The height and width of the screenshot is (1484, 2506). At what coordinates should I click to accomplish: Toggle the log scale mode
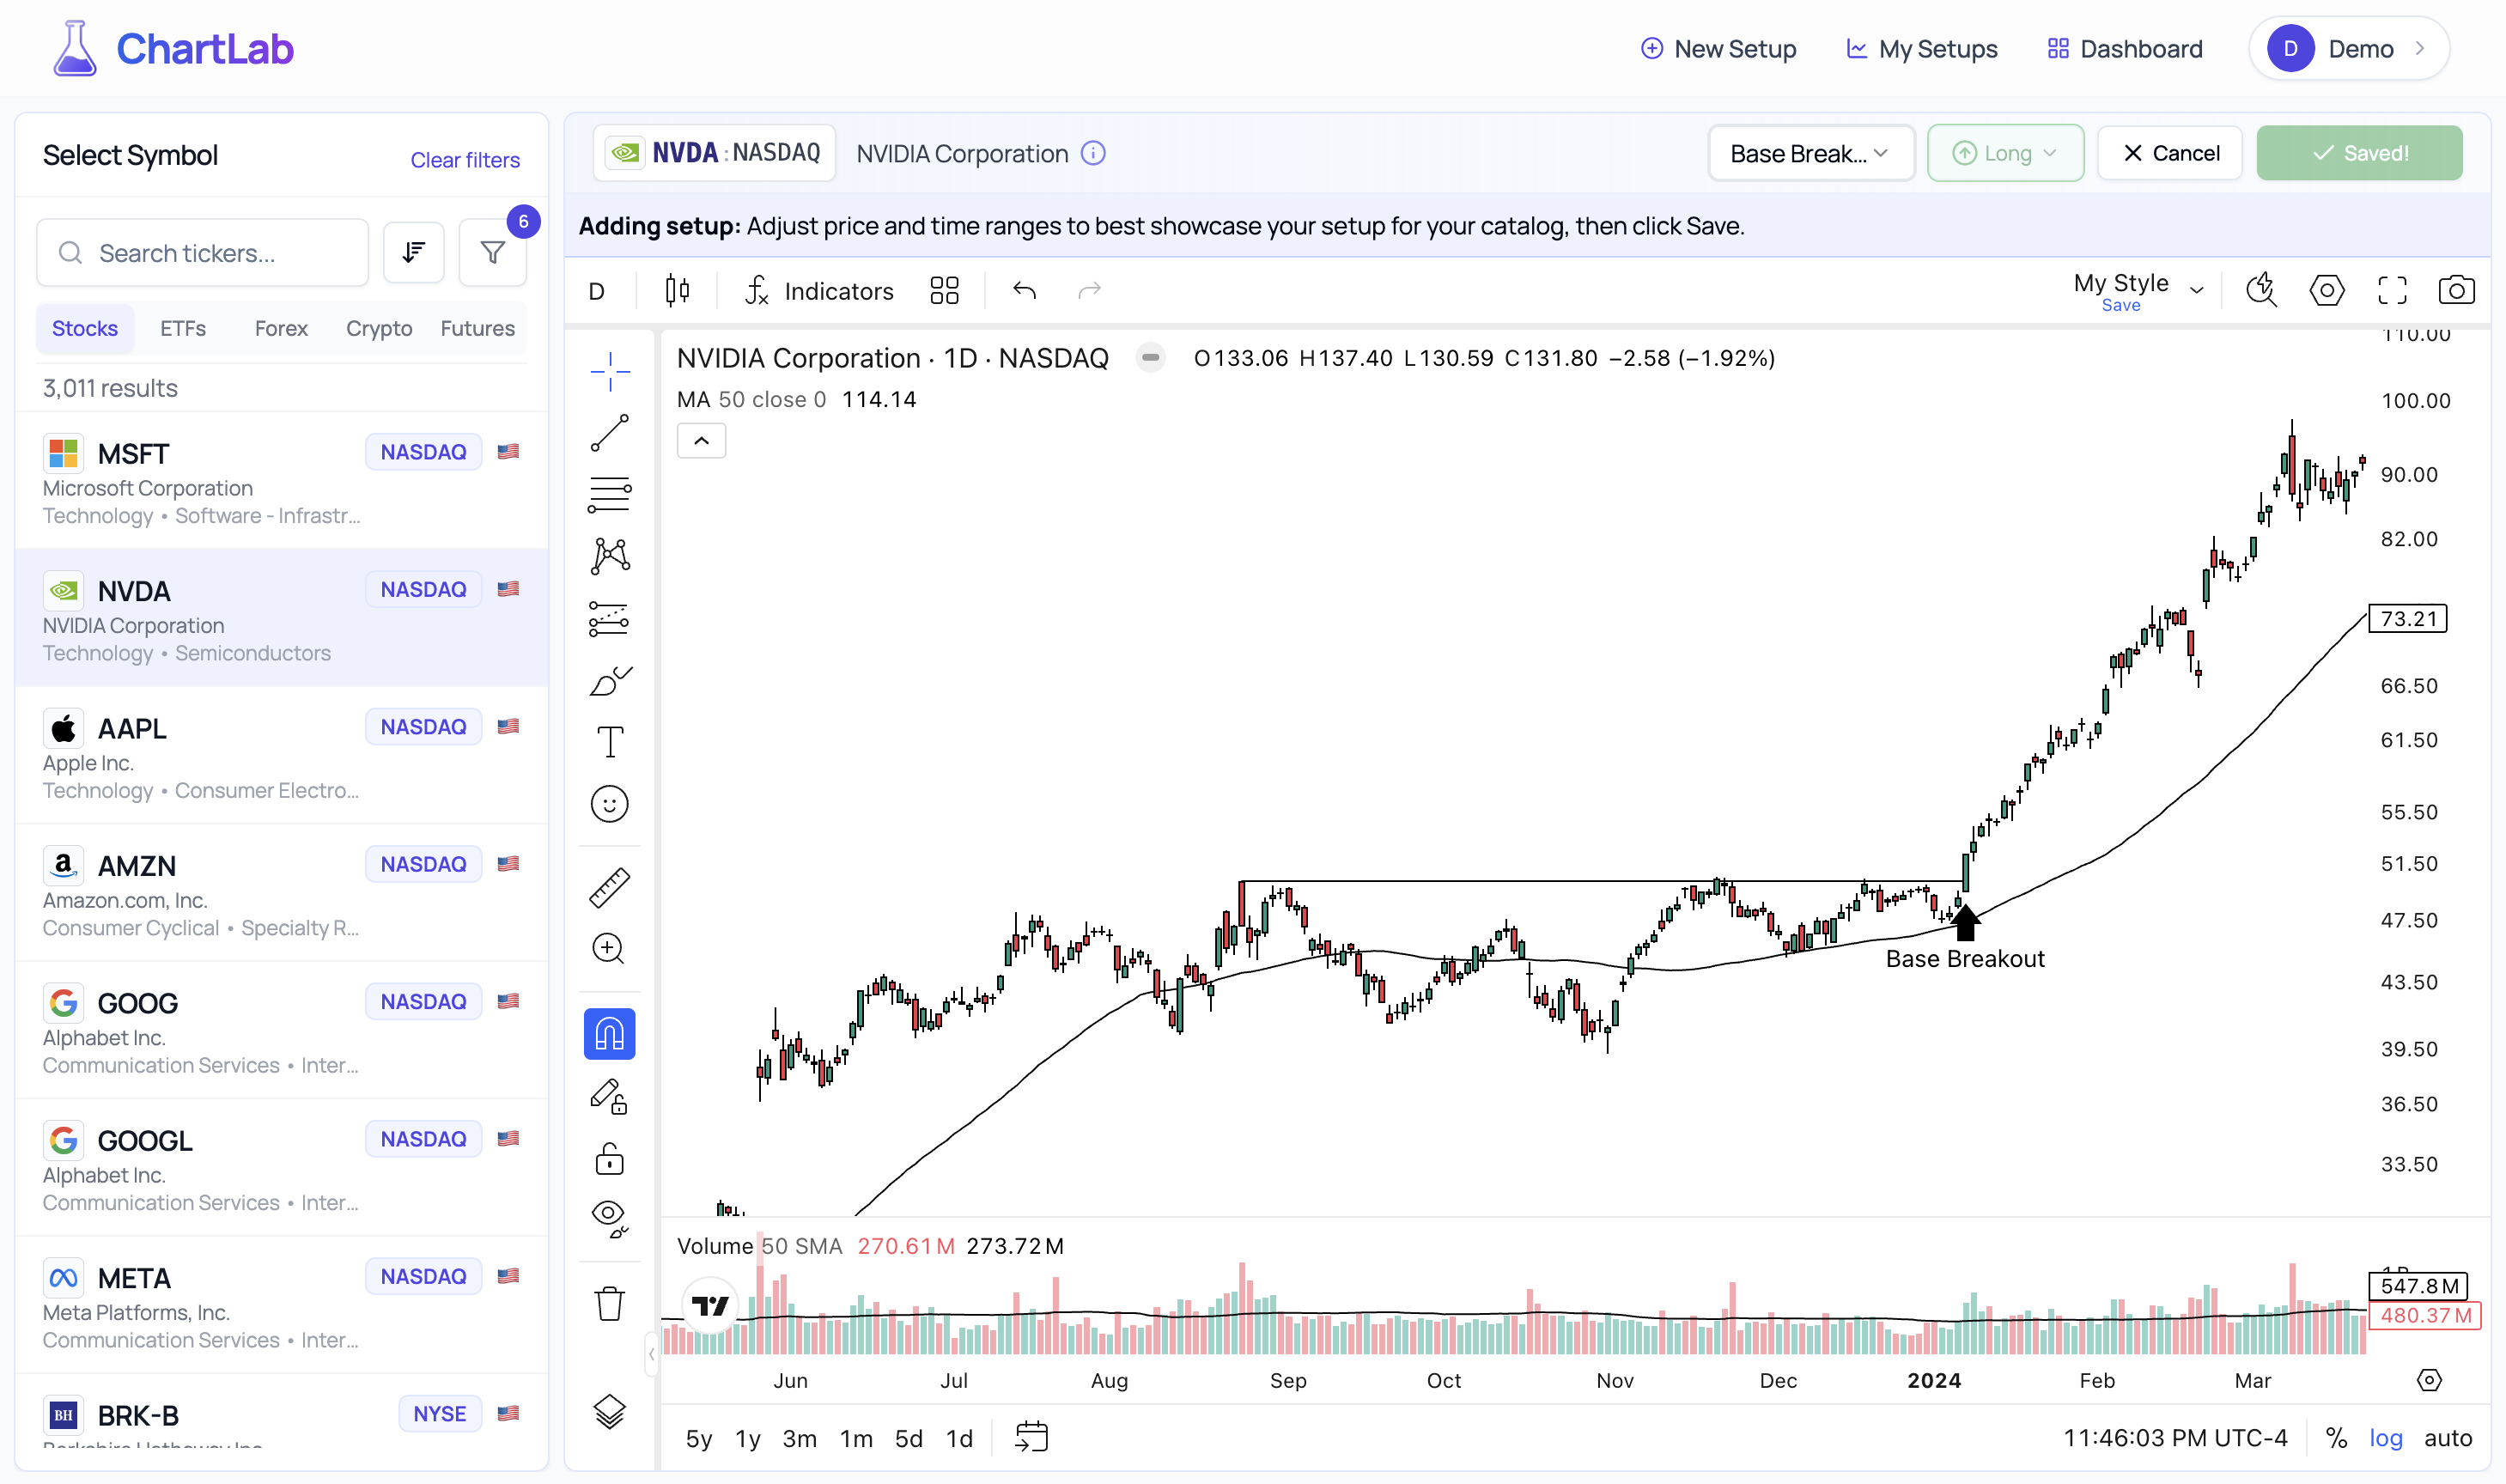pyautogui.click(x=2385, y=1438)
